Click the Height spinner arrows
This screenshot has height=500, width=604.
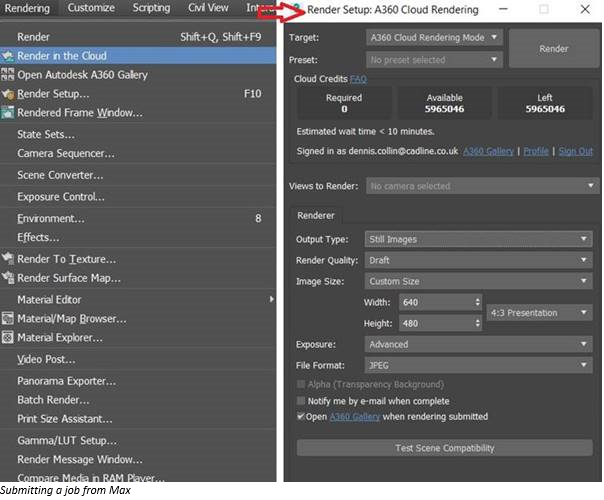(x=478, y=323)
